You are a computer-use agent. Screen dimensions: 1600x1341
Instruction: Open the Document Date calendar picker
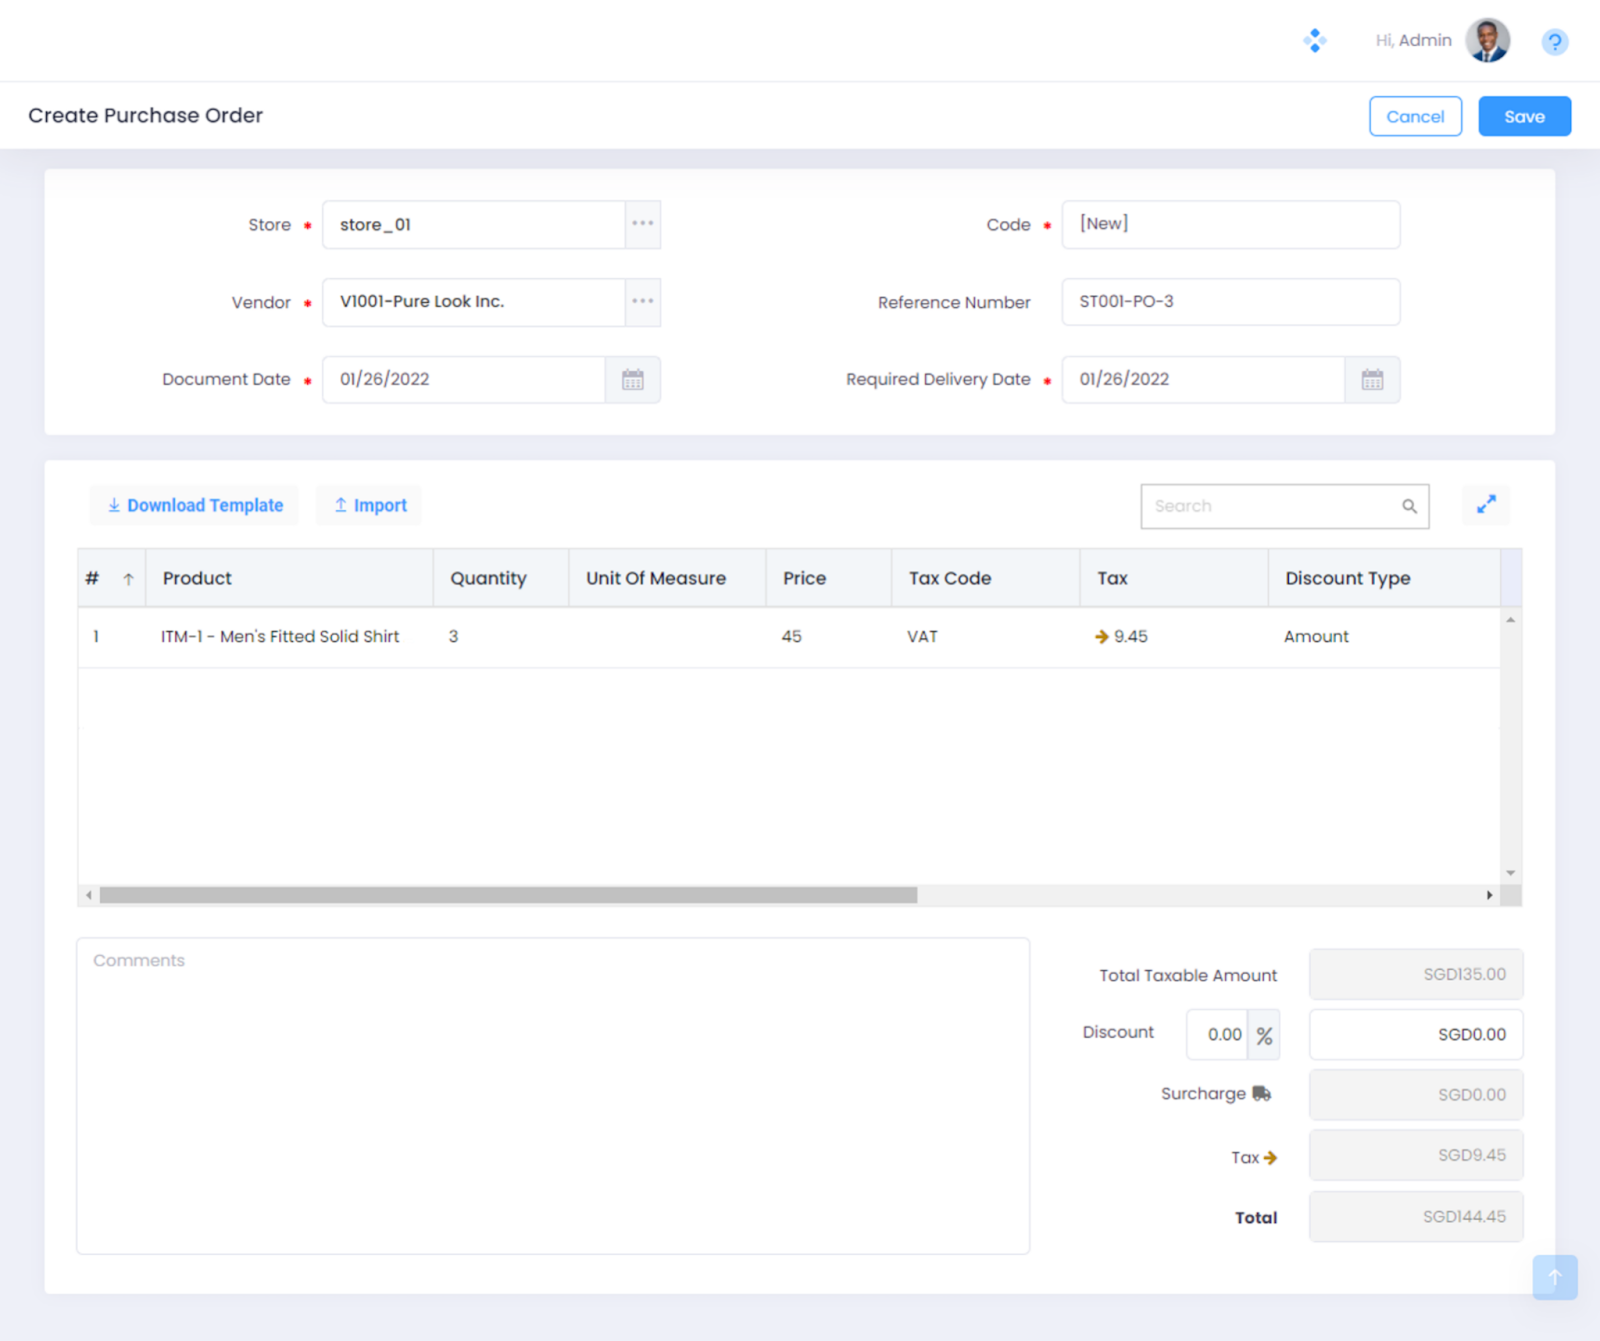633,380
